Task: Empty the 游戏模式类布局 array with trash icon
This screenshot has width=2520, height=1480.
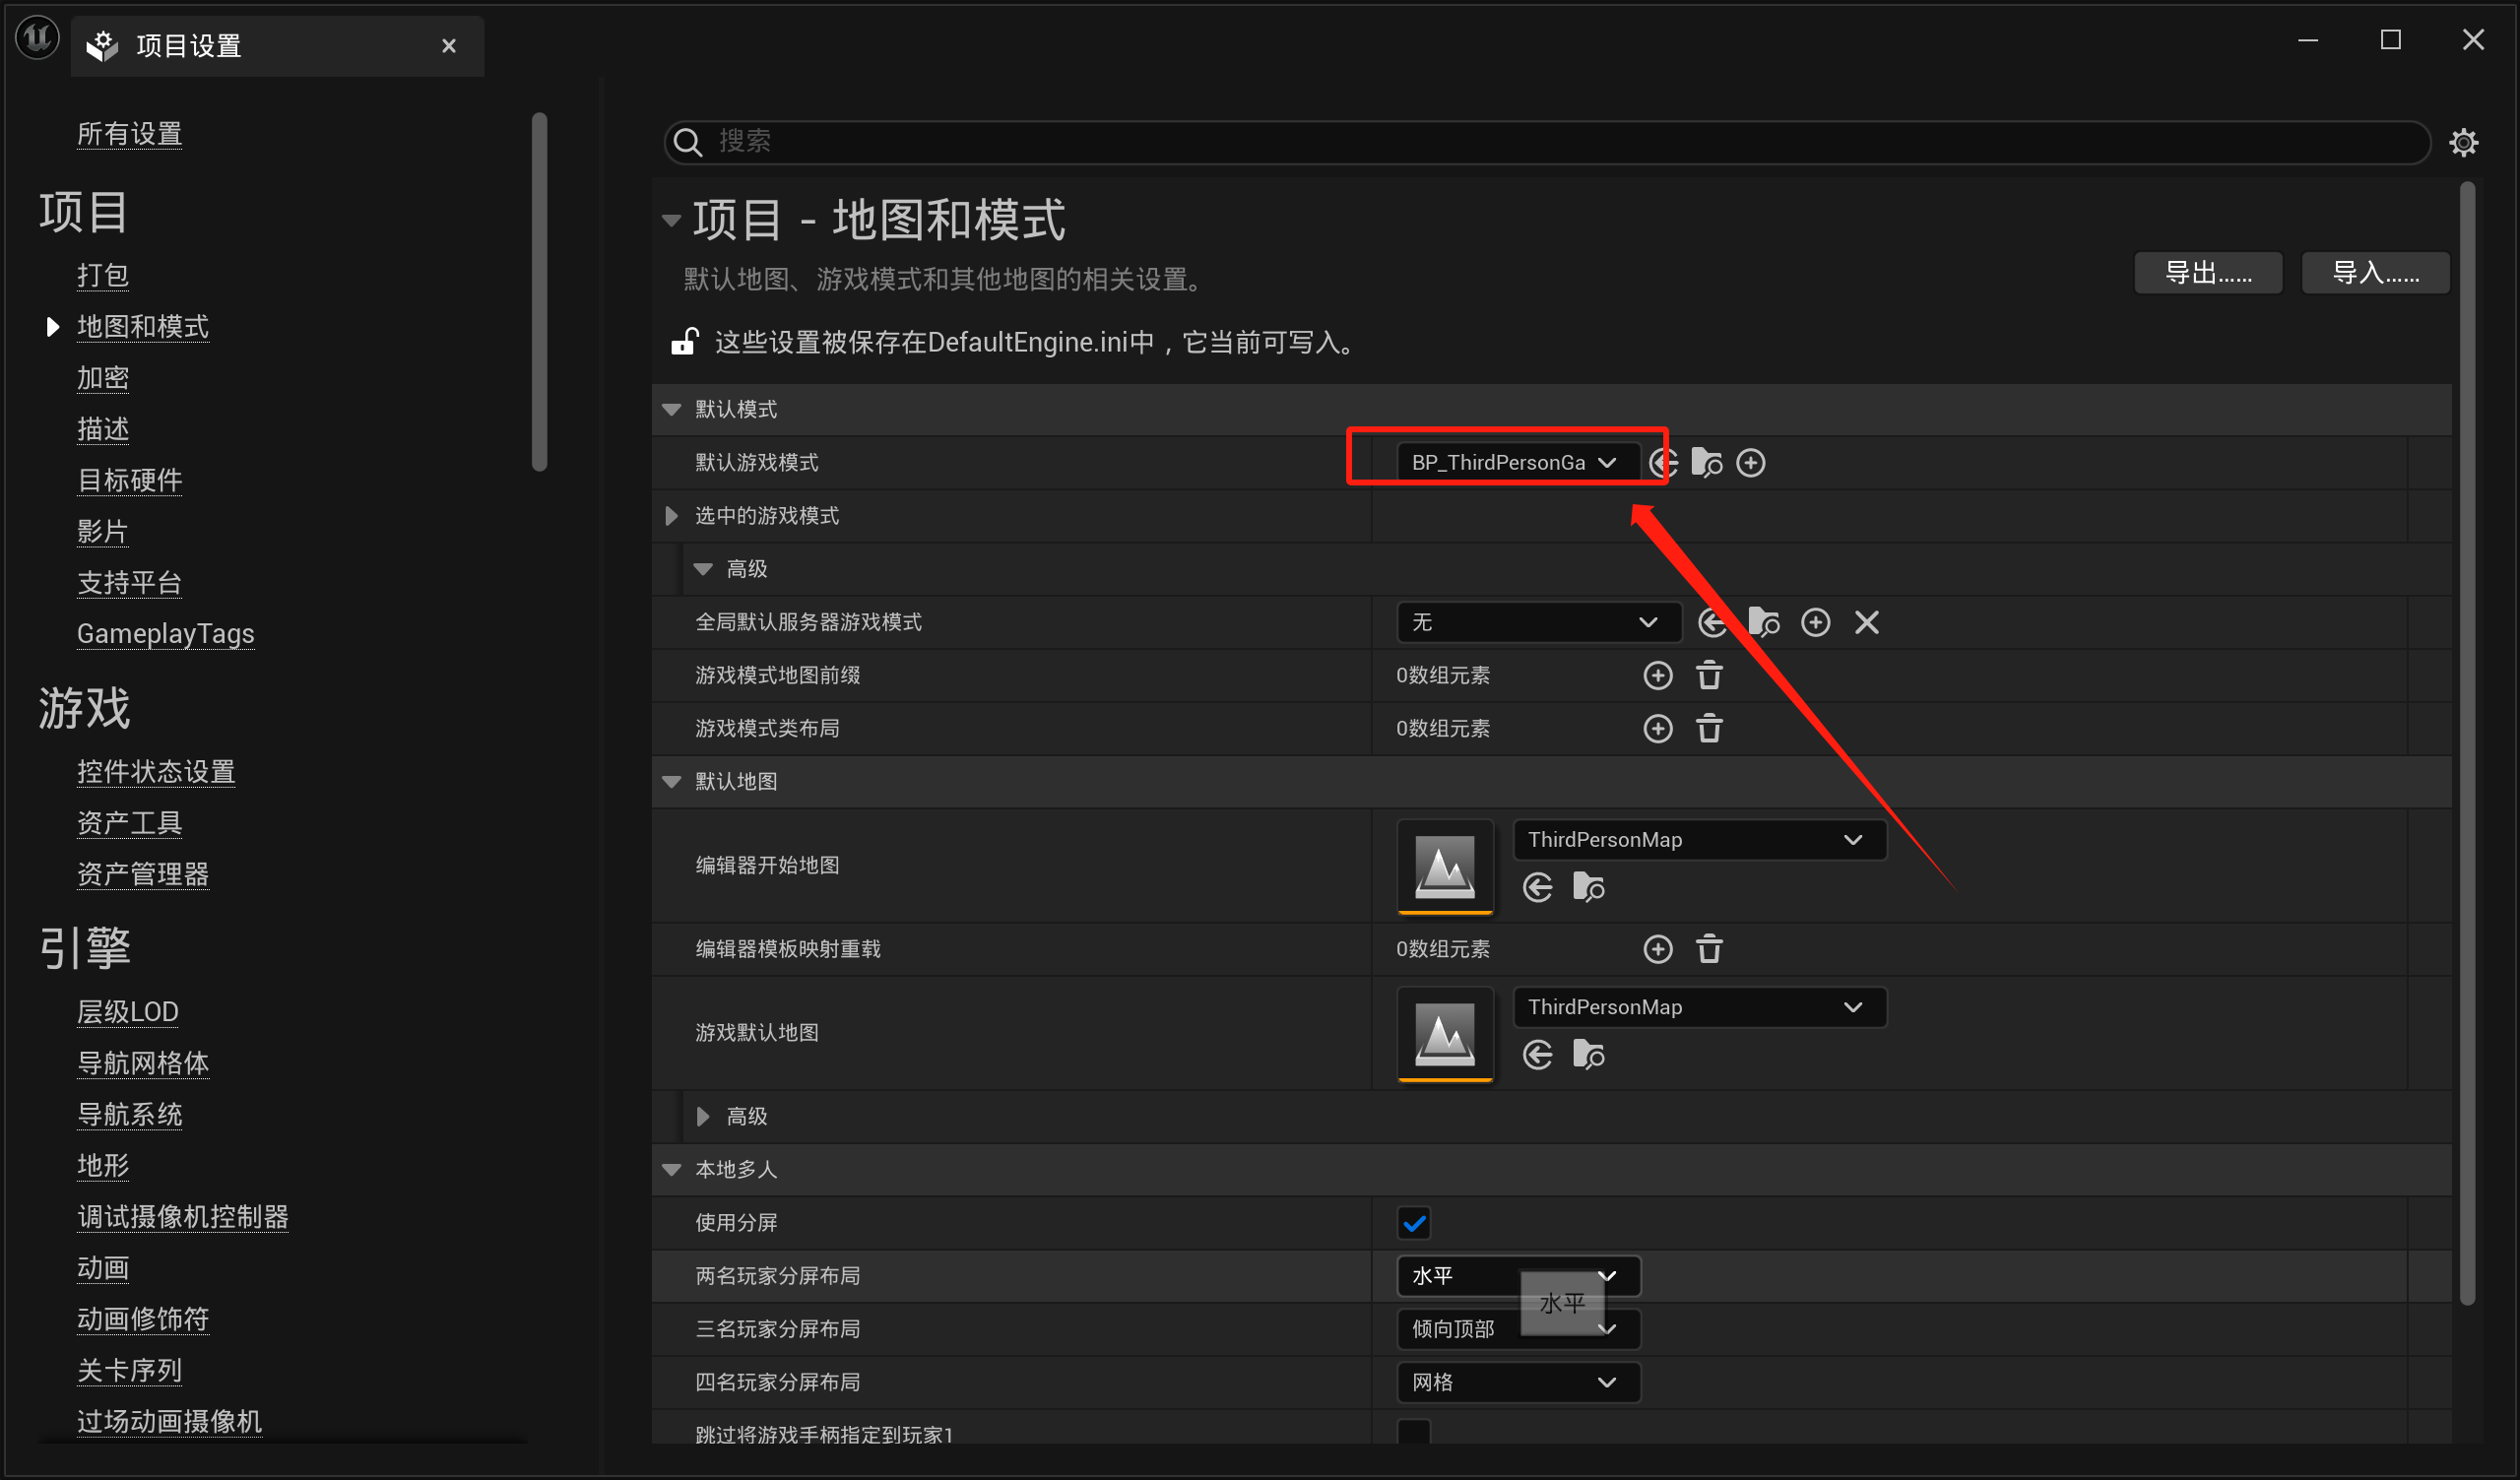Action: [1709, 728]
